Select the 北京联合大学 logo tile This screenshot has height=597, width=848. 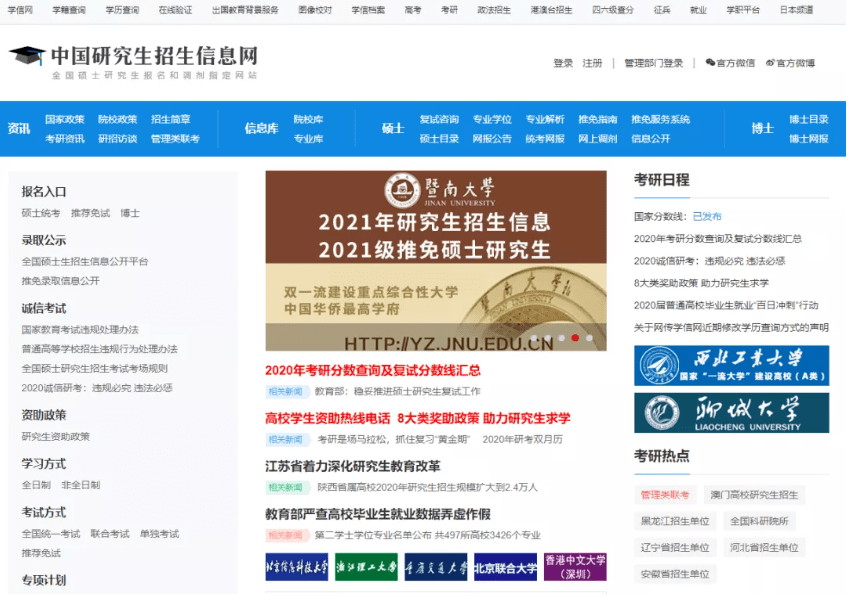[505, 567]
